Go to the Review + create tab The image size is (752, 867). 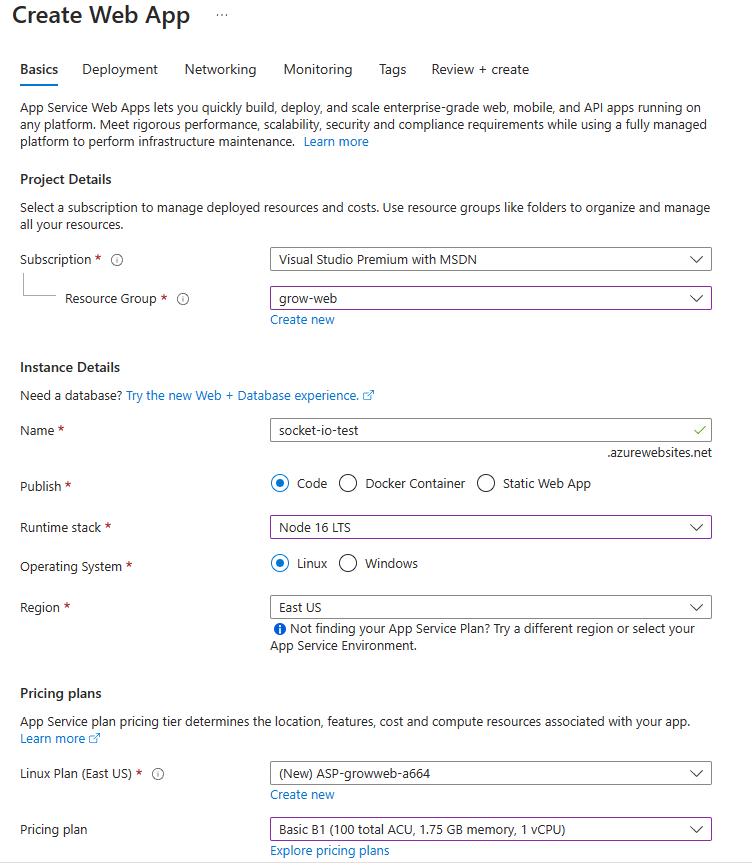(x=480, y=70)
